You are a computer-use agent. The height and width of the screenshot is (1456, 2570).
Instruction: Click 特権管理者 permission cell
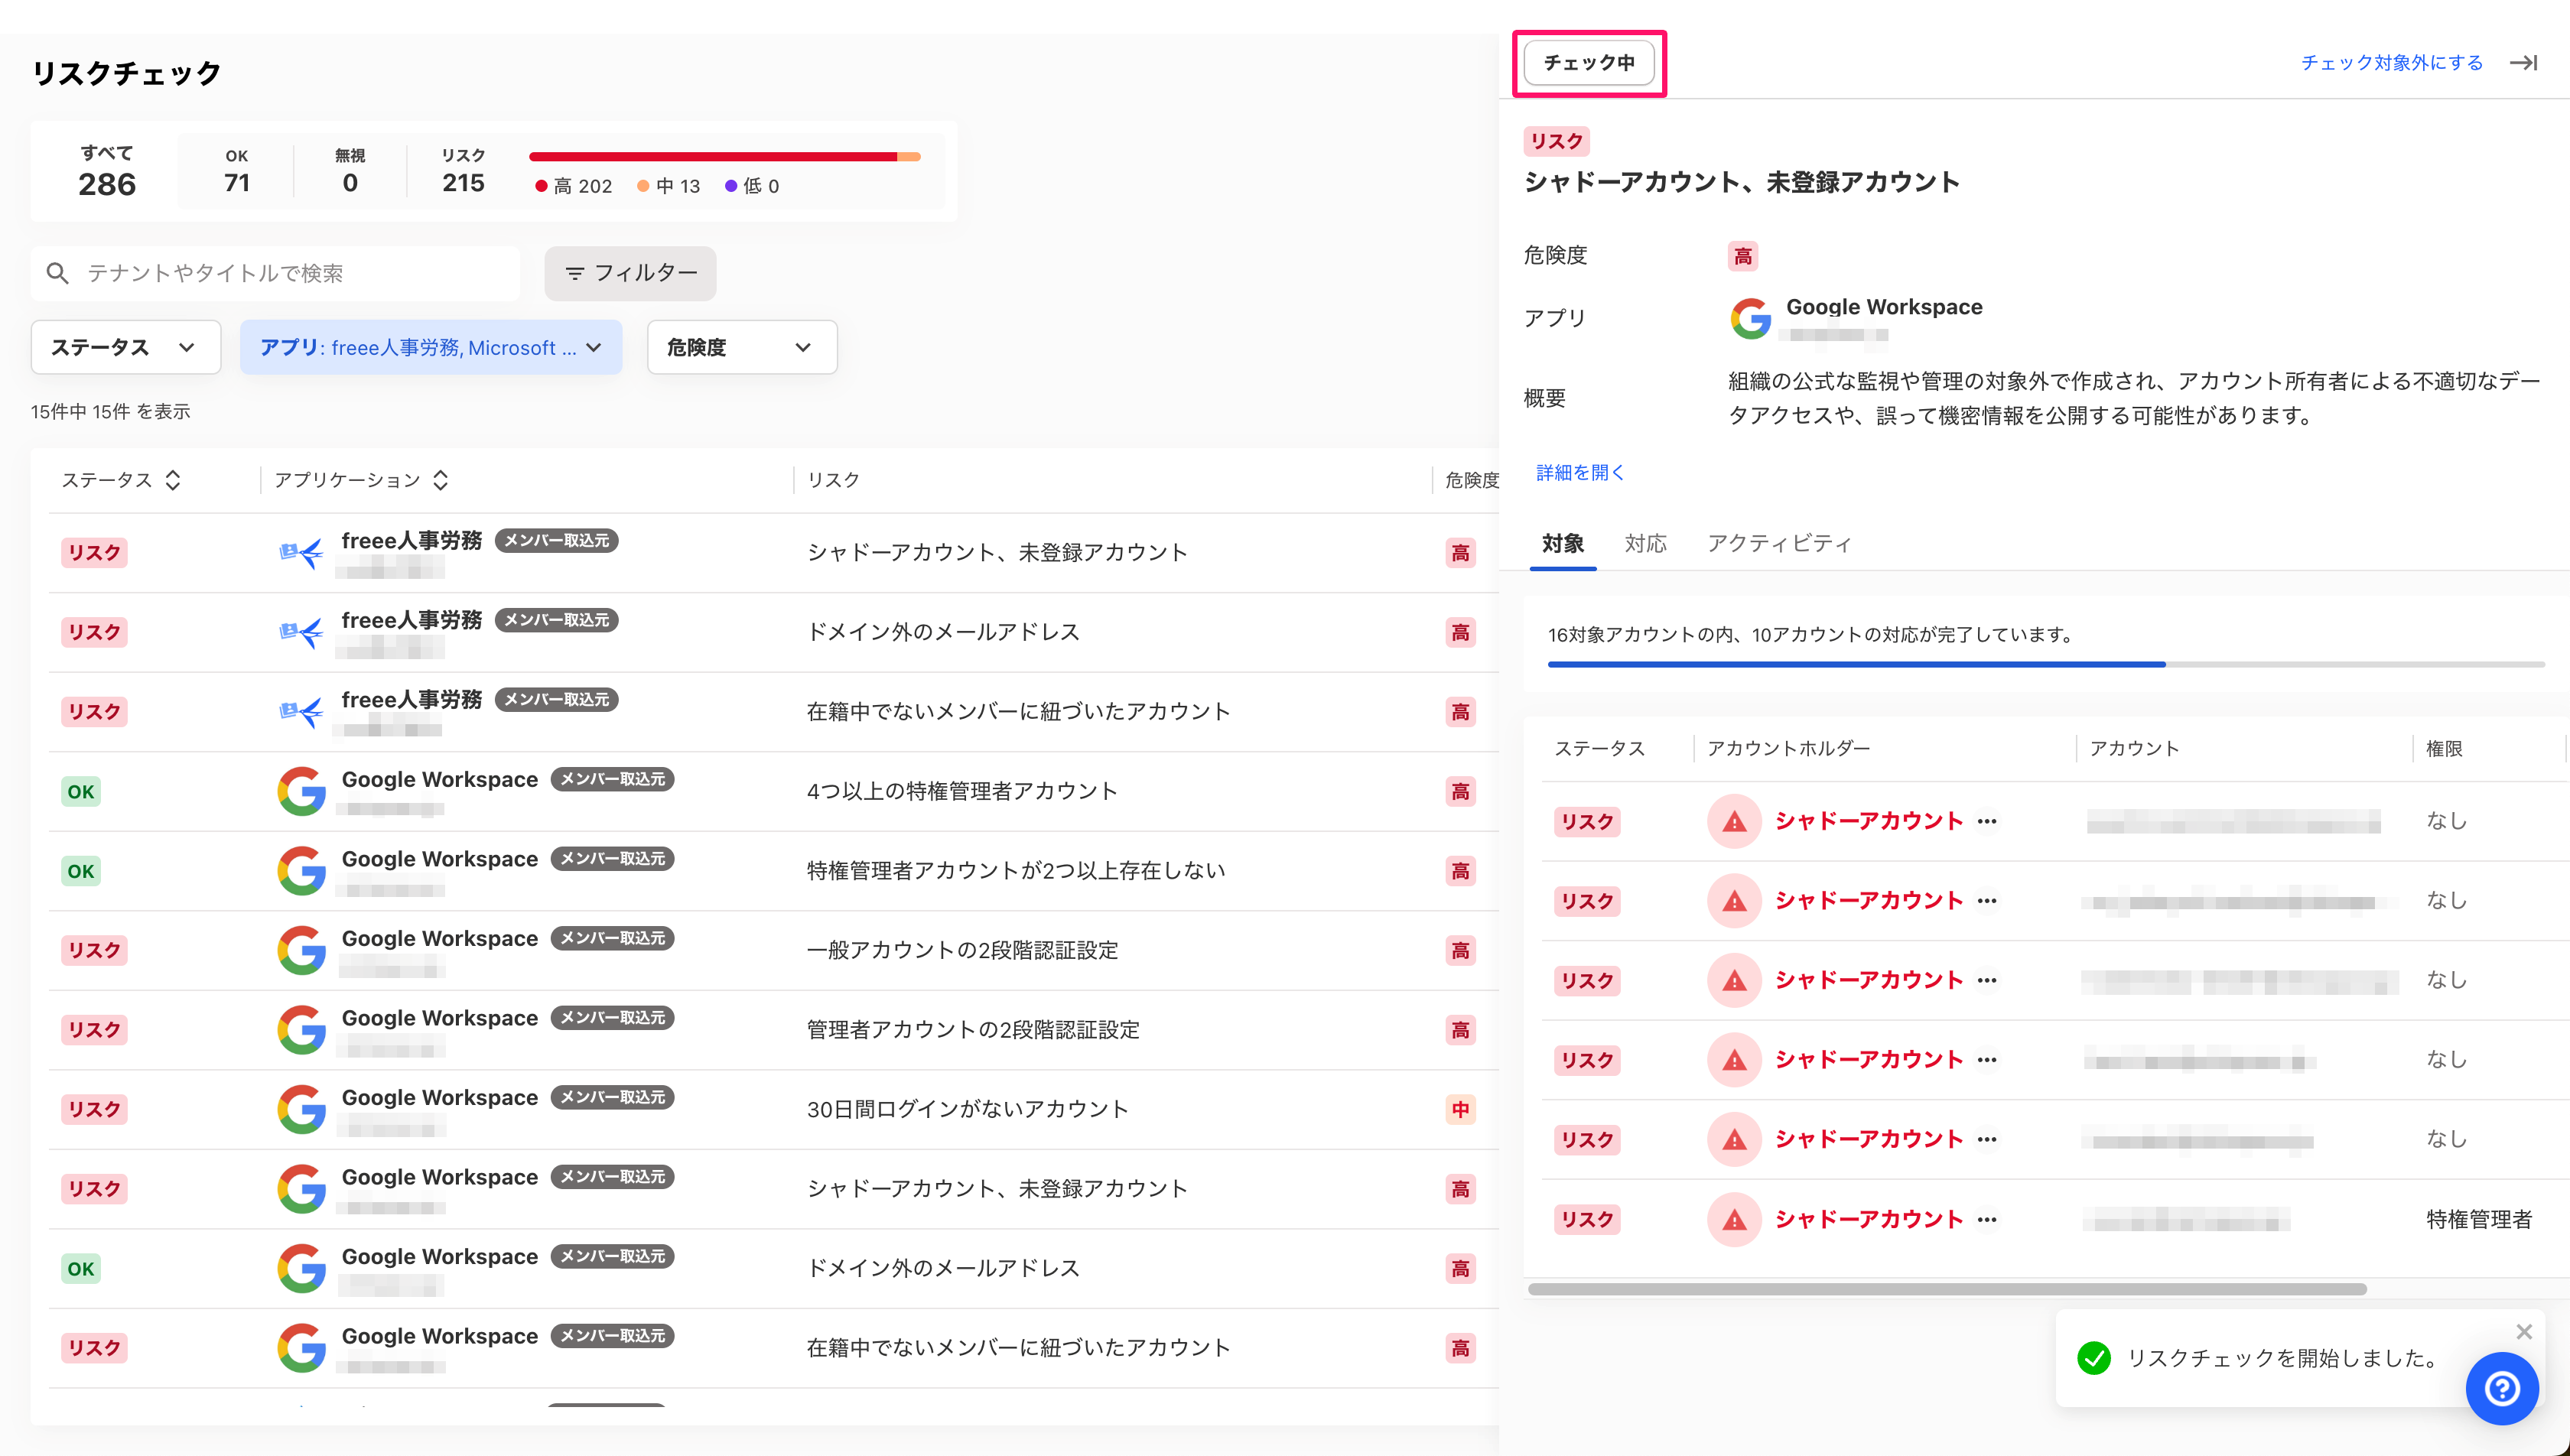(2479, 1219)
